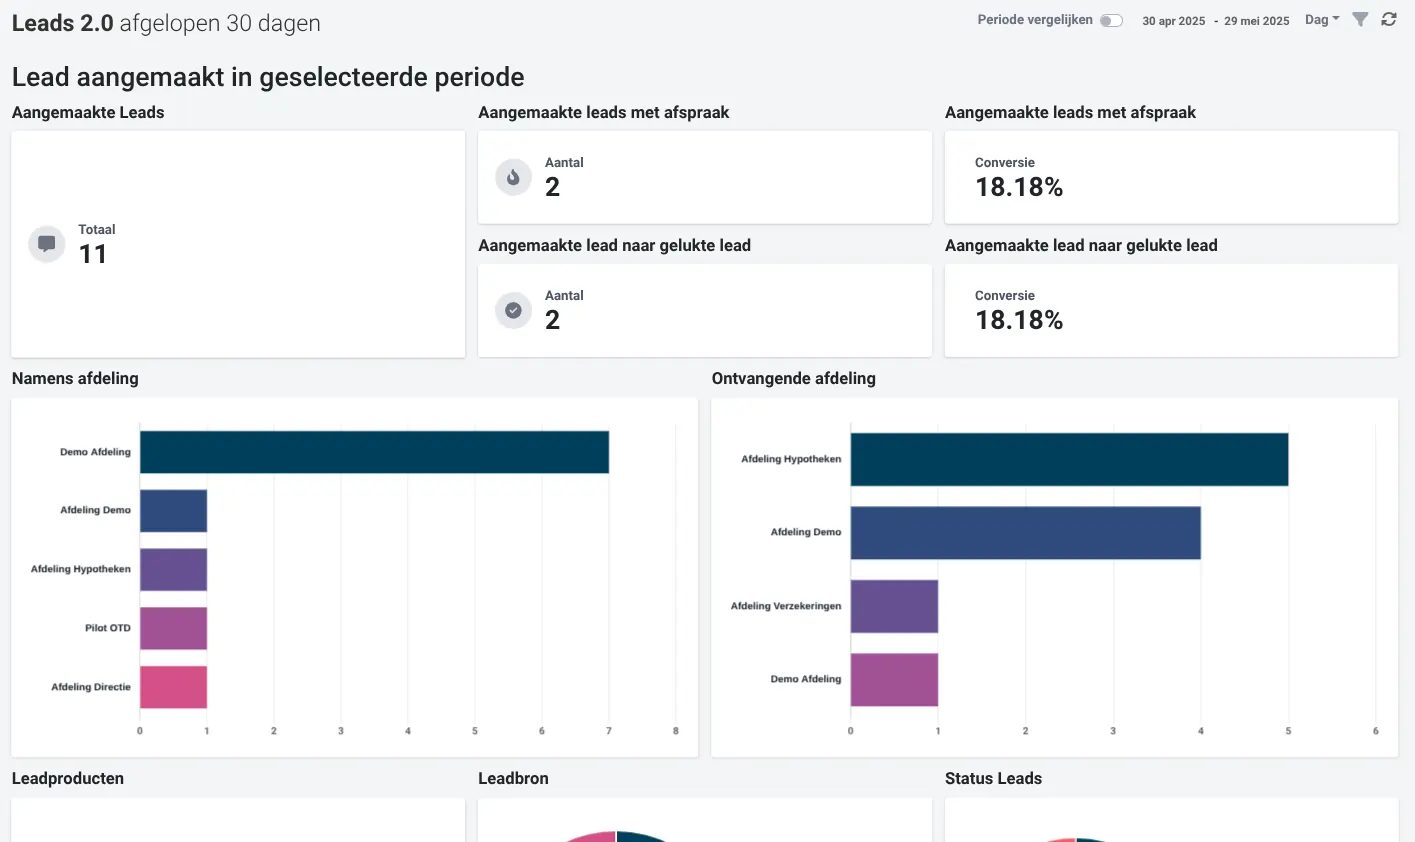This screenshot has width=1415, height=842.
Task: Click the filter funnel icon
Action: coord(1360,20)
